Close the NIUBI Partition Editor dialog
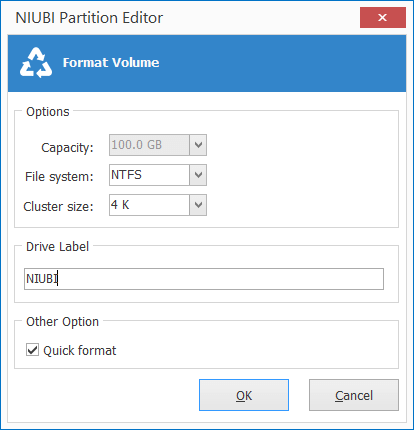 tap(383, 18)
